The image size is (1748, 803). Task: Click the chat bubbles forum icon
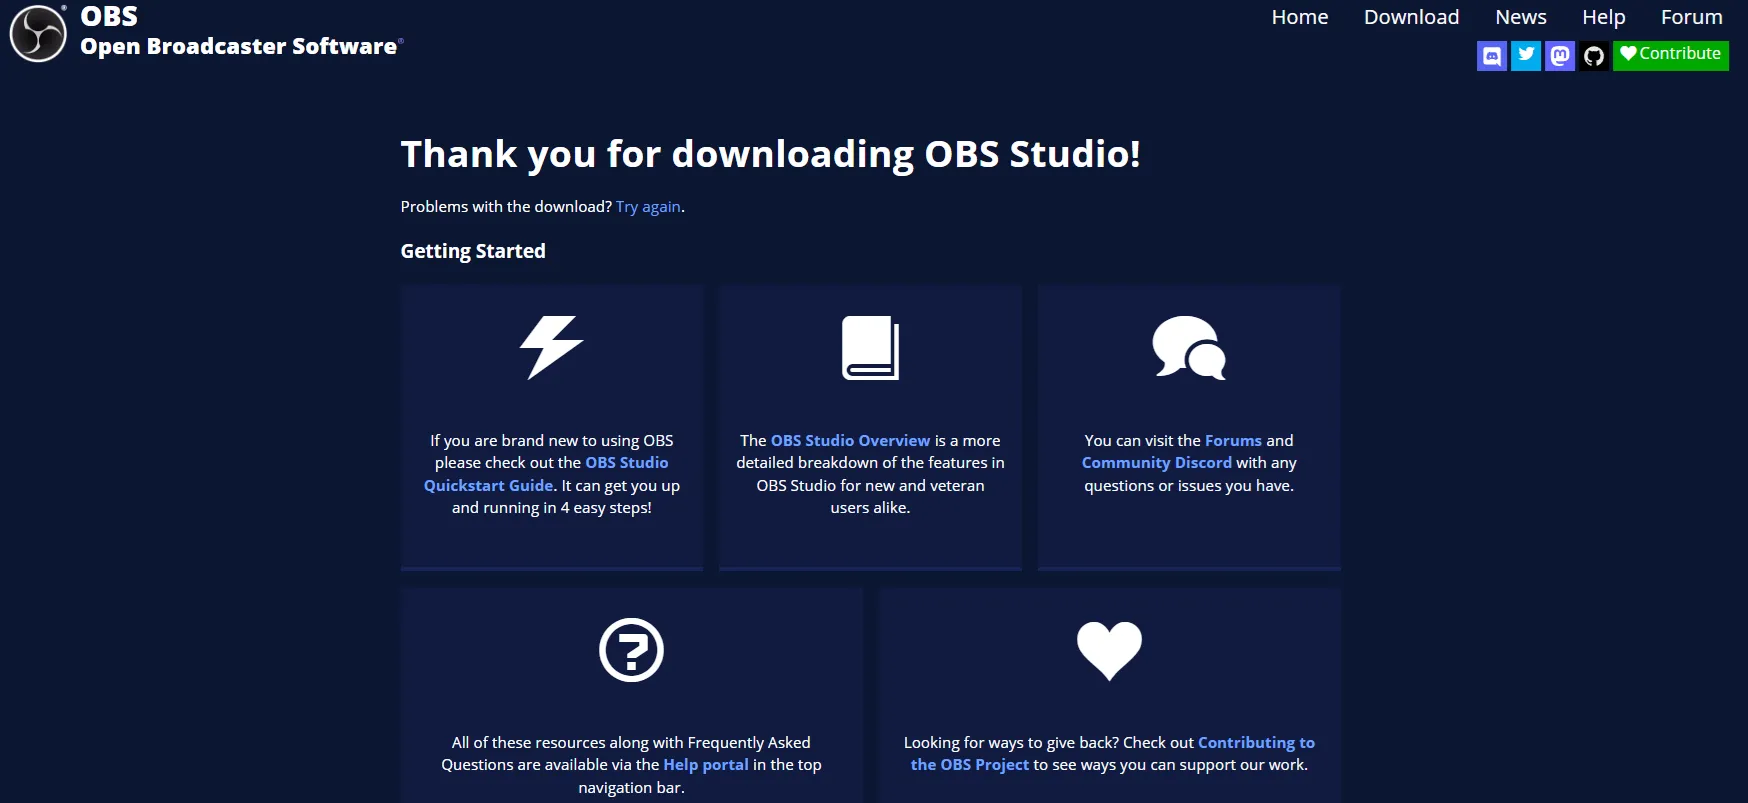tap(1189, 348)
